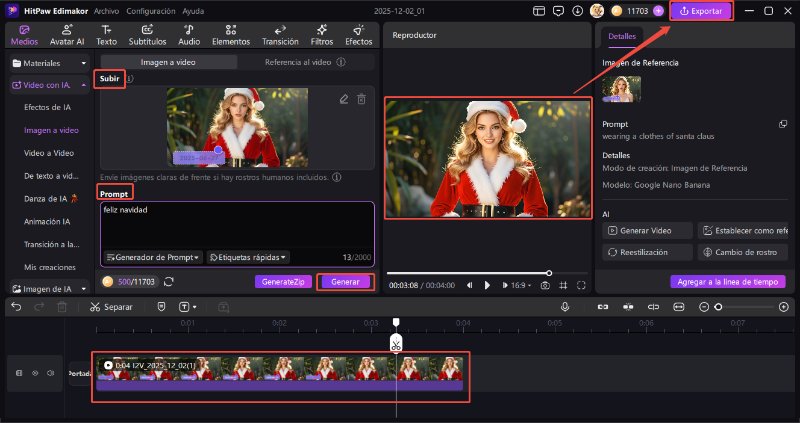
Task: Open the text tool dropdown in the timeline toolbar
Action: [187, 307]
